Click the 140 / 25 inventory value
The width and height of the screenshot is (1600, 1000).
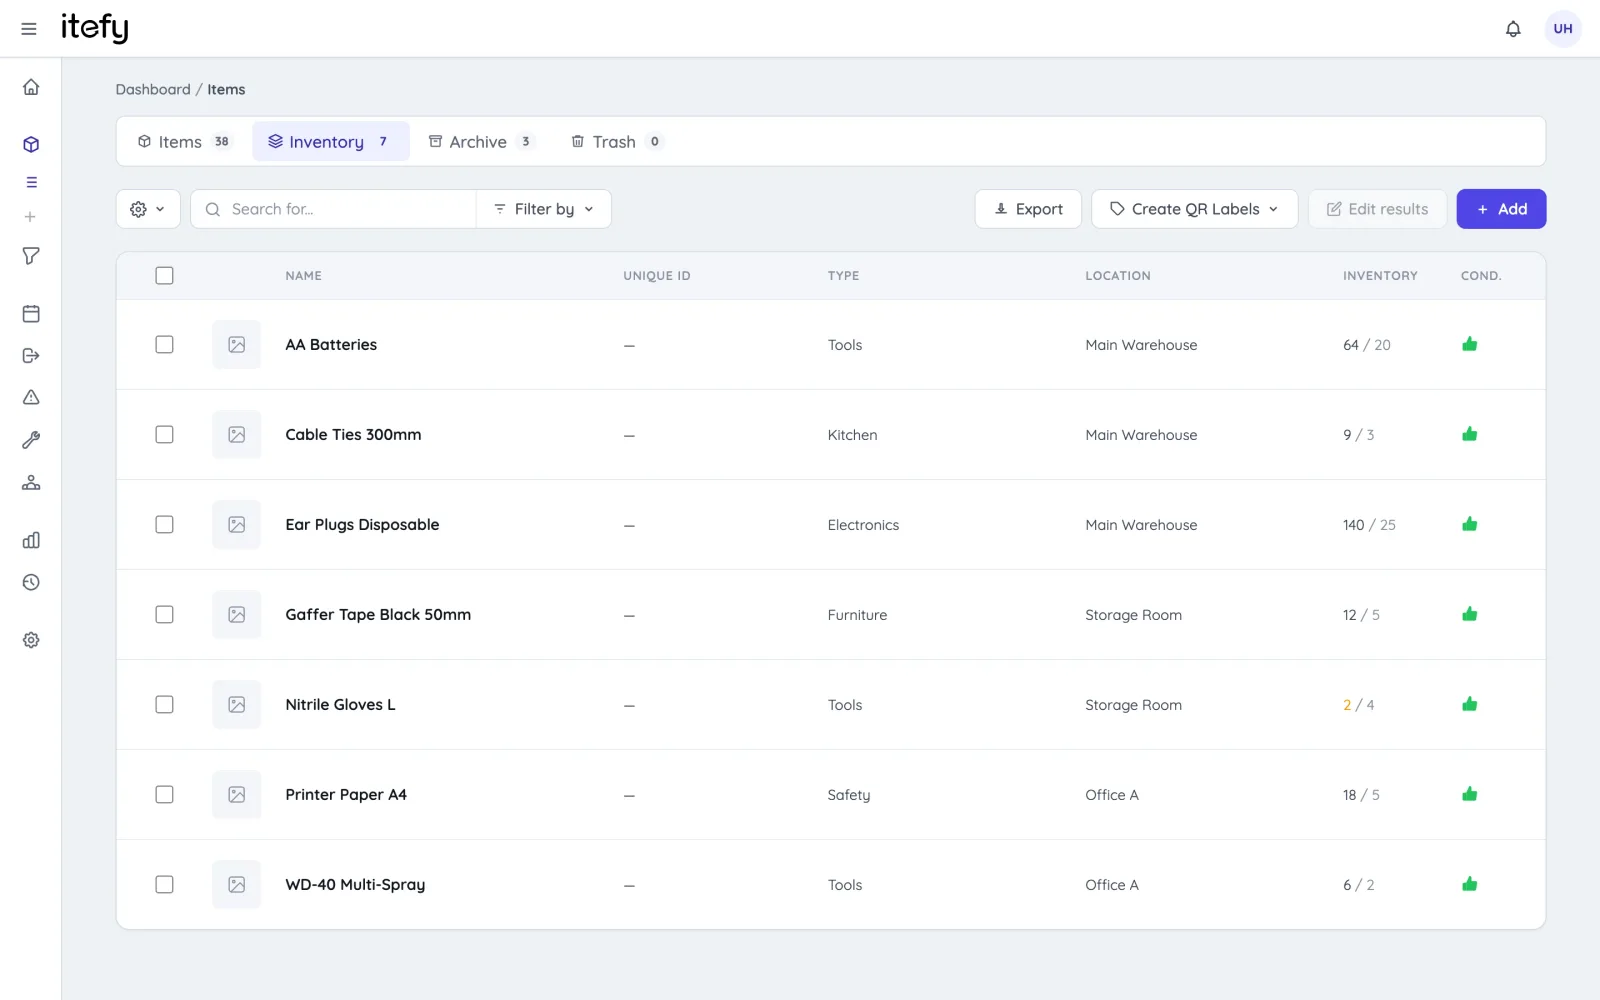tap(1369, 524)
